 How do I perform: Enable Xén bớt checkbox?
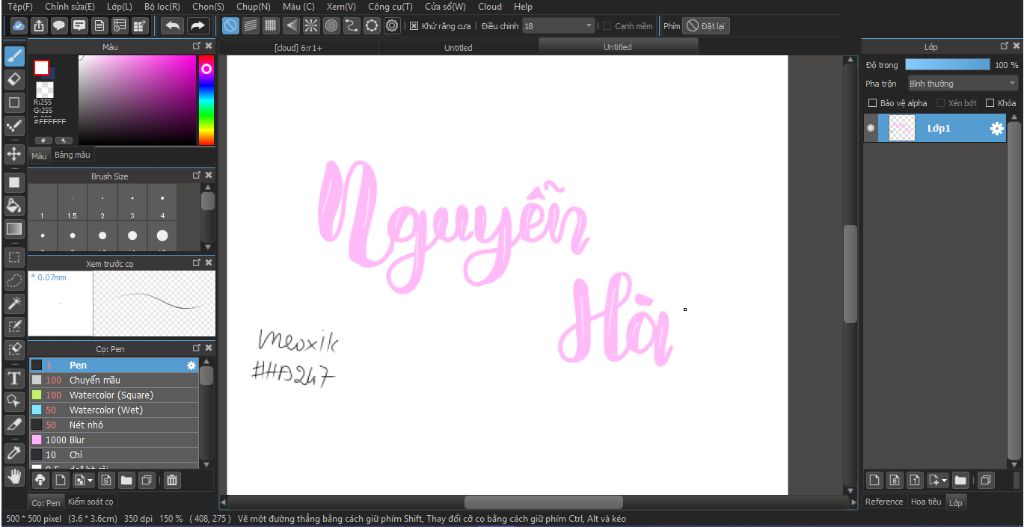pyautogui.click(x=940, y=103)
